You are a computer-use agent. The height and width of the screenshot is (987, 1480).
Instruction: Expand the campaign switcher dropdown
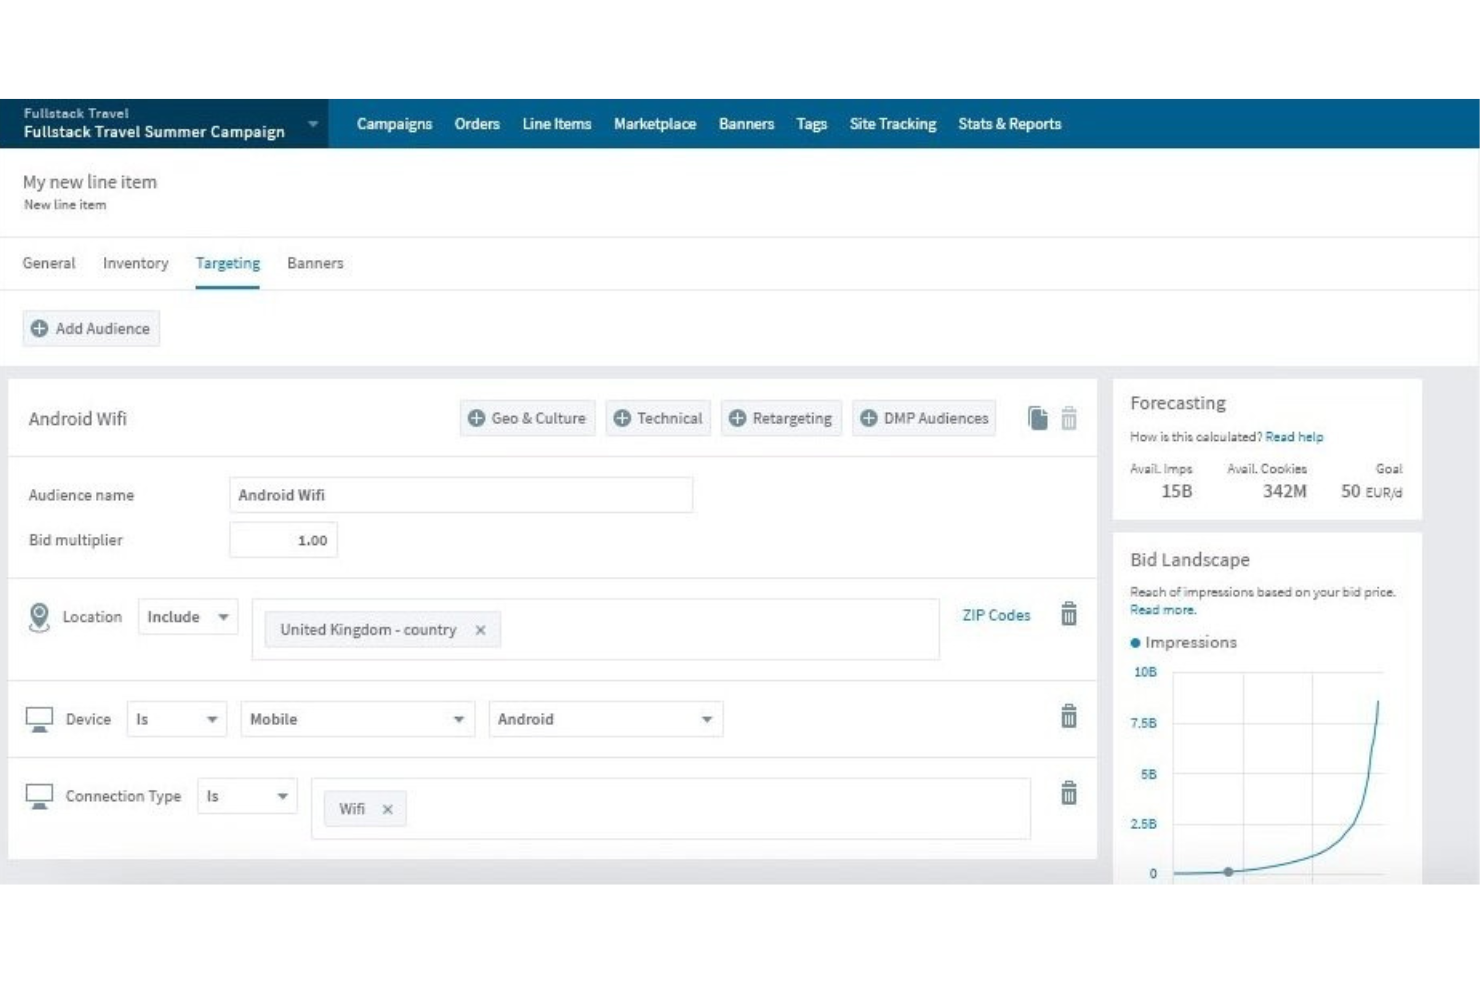tap(313, 122)
